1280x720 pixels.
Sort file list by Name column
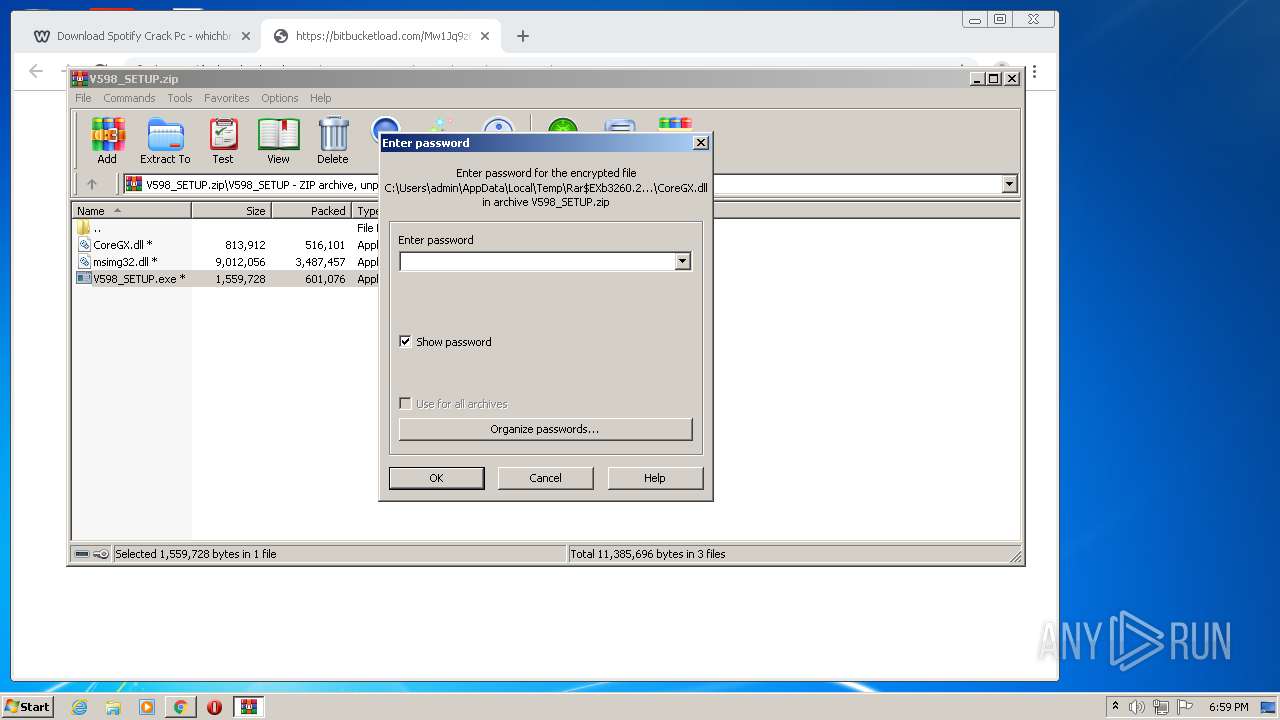pyautogui.click(x=131, y=211)
